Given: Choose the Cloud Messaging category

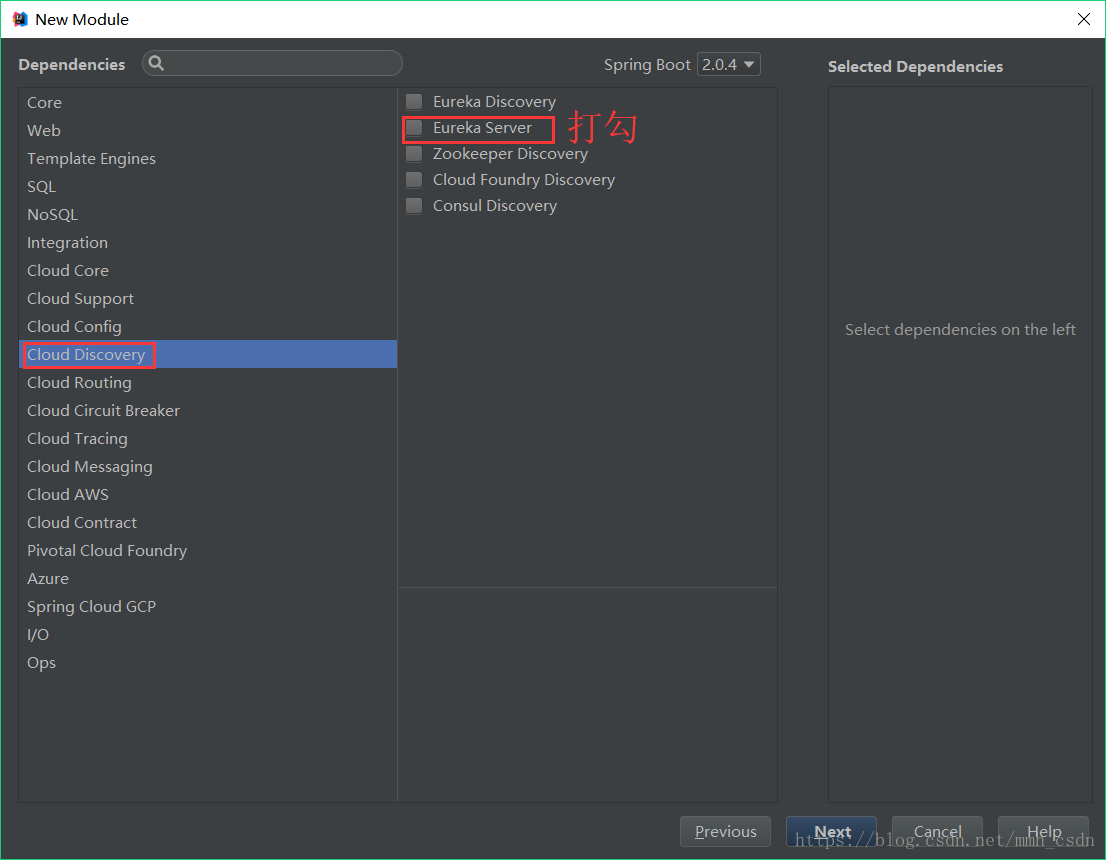Looking at the screenshot, I should click(x=208, y=466).
